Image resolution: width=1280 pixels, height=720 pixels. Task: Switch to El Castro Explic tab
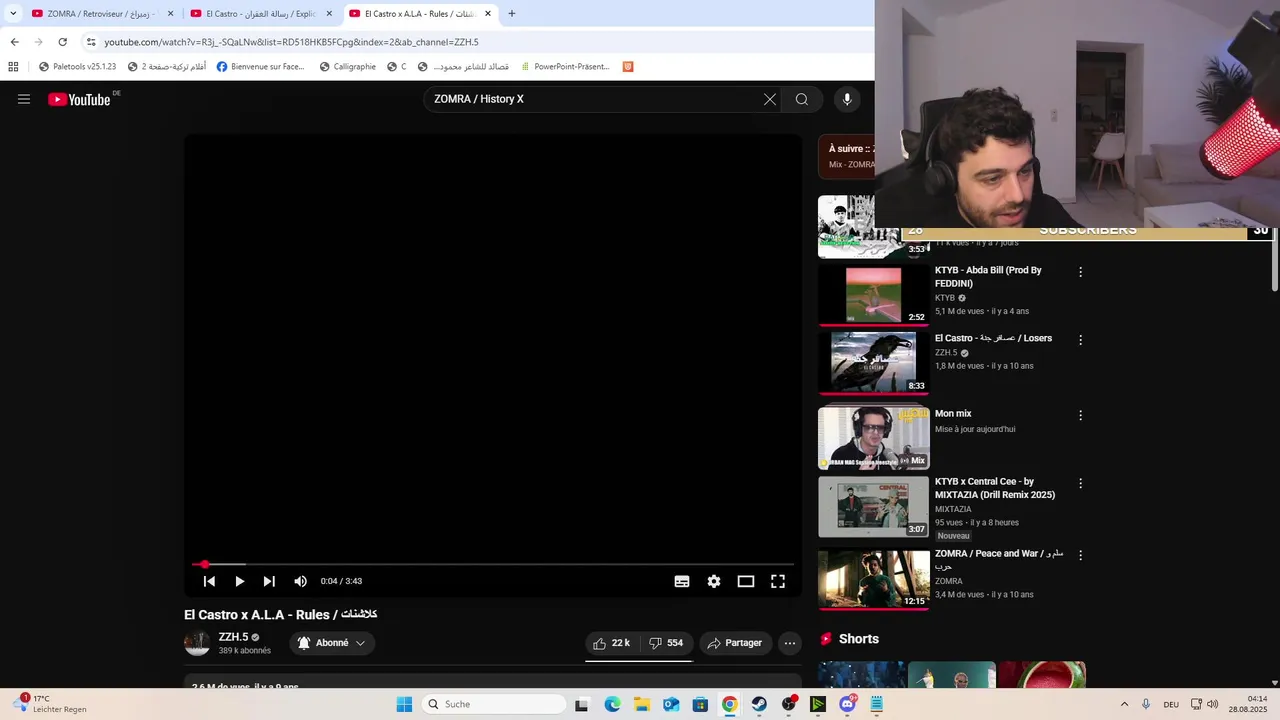coord(254,14)
